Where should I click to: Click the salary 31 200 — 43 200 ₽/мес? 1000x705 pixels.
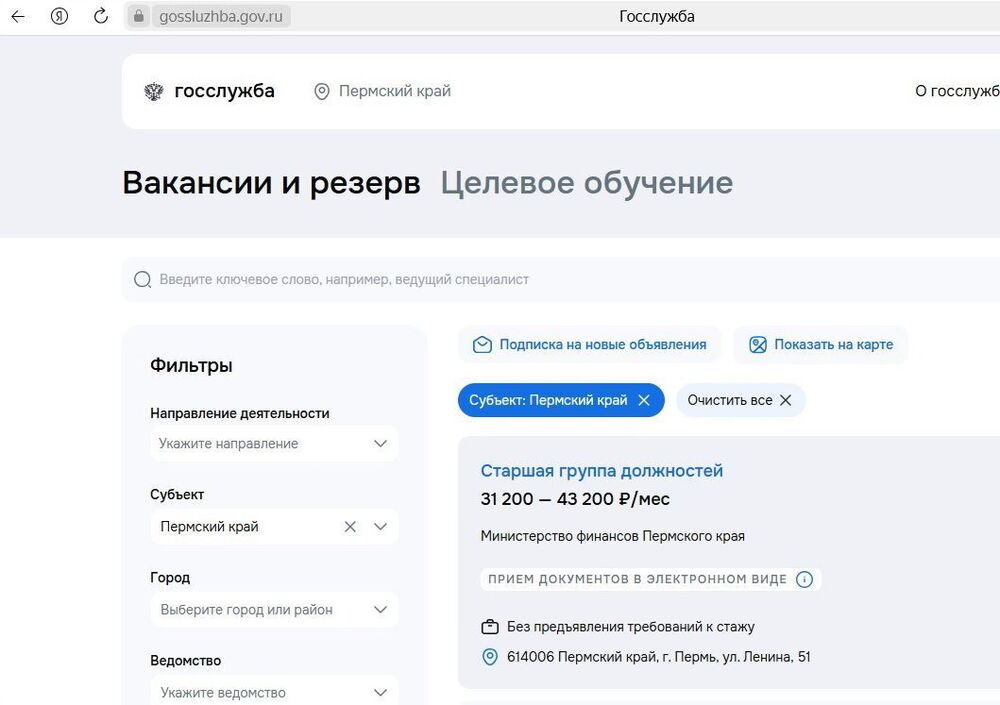[x=575, y=499]
